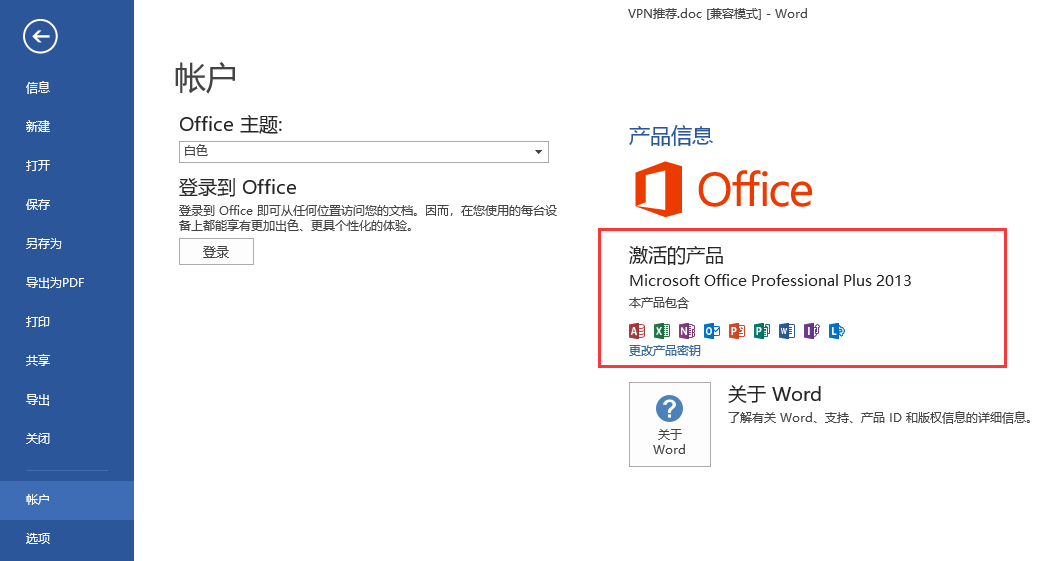Click the 帐户 page heading

(x=205, y=78)
